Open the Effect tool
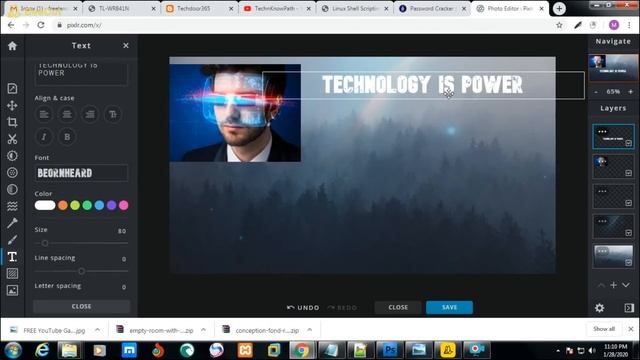The height and width of the screenshot is (360, 640). [x=12, y=189]
